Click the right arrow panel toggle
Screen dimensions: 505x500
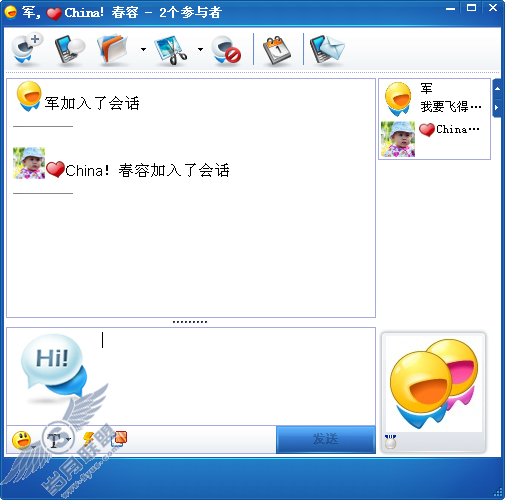coord(497,108)
